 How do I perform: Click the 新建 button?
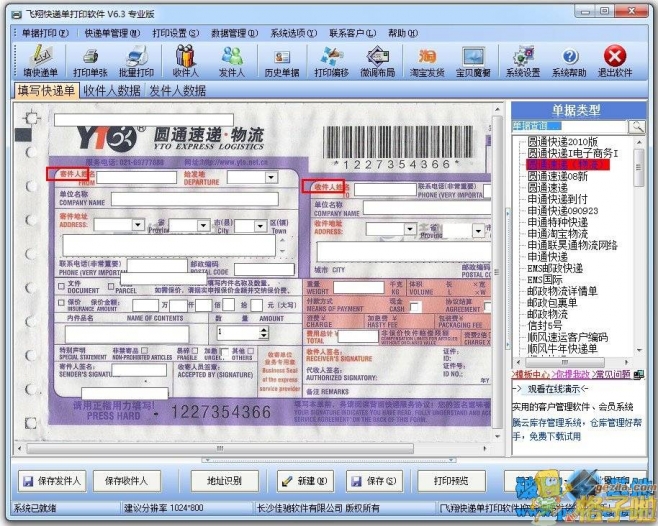[305, 481]
